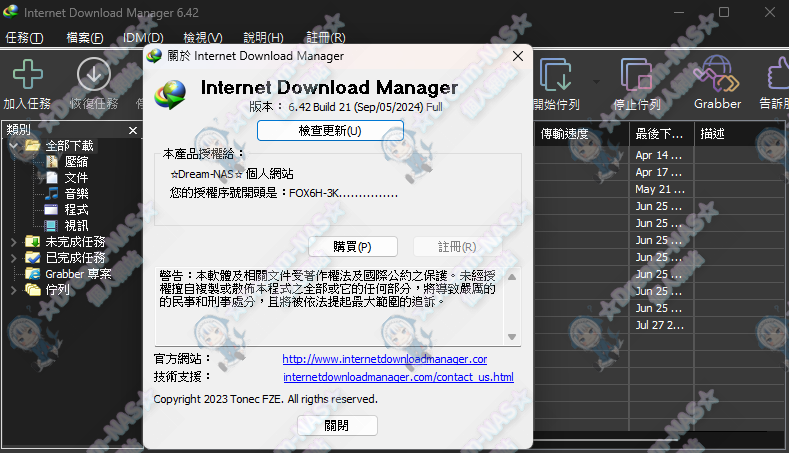Select the 'May 21 …' date cell
Viewport: 789px width, 453px height.
coord(662,189)
